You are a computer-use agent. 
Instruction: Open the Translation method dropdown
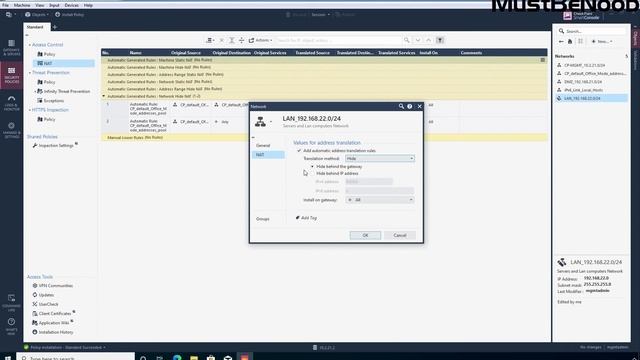(380, 158)
